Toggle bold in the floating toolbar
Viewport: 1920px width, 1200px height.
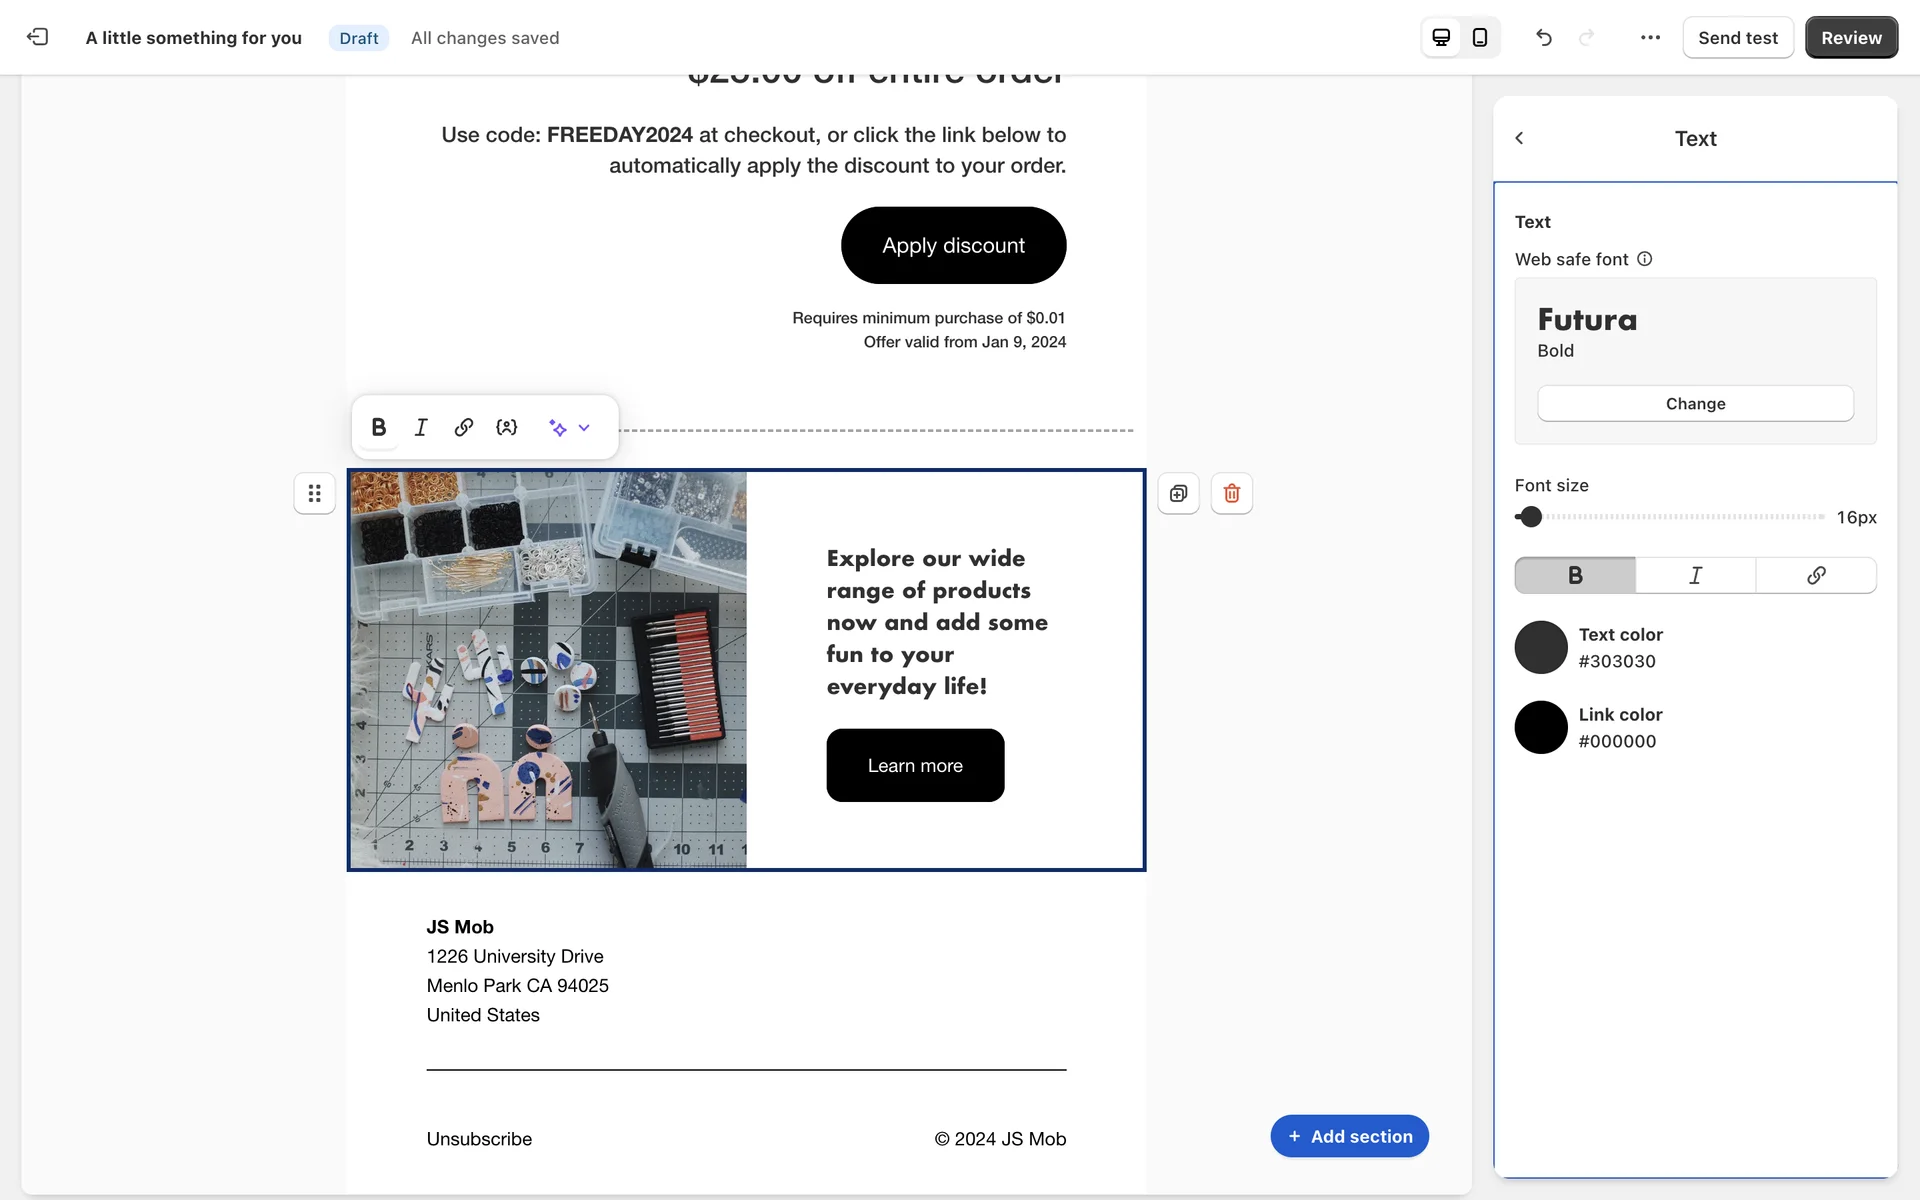(x=378, y=427)
